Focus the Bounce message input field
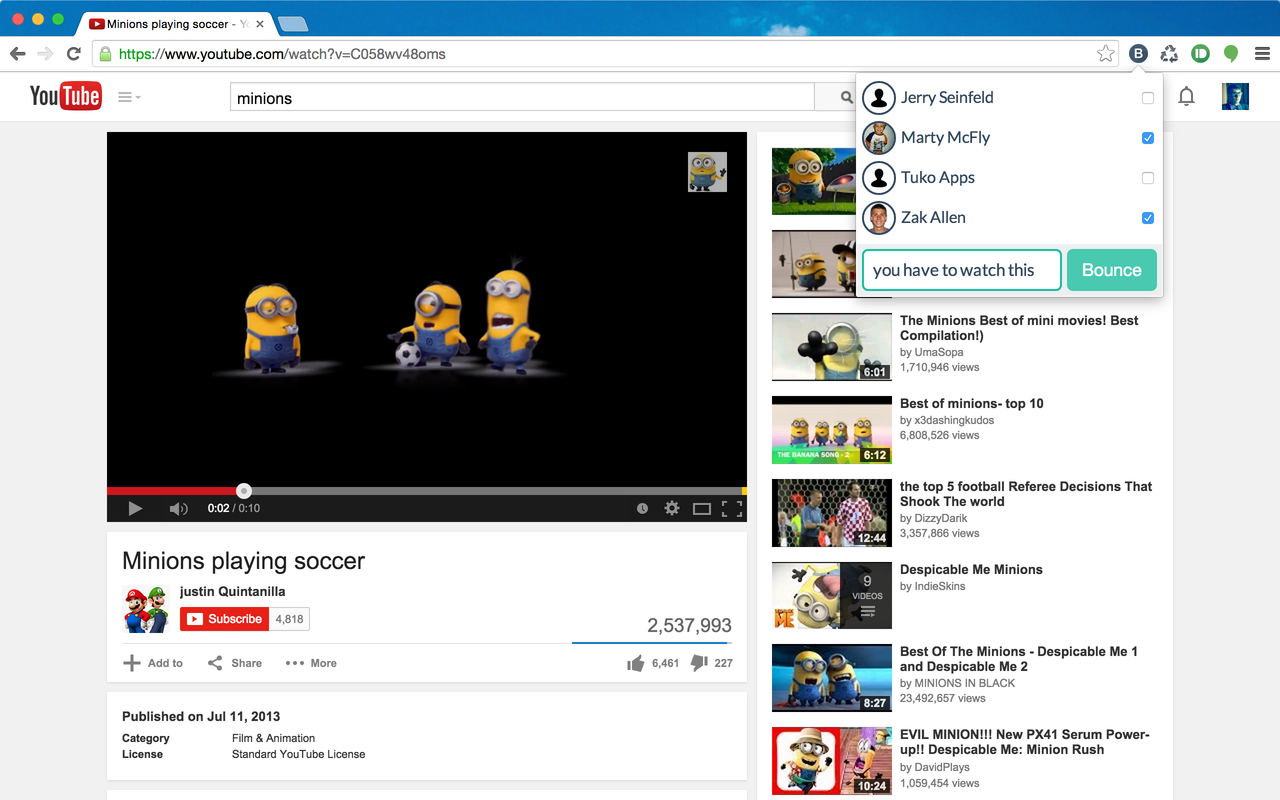The width and height of the screenshot is (1280, 800). [961, 270]
